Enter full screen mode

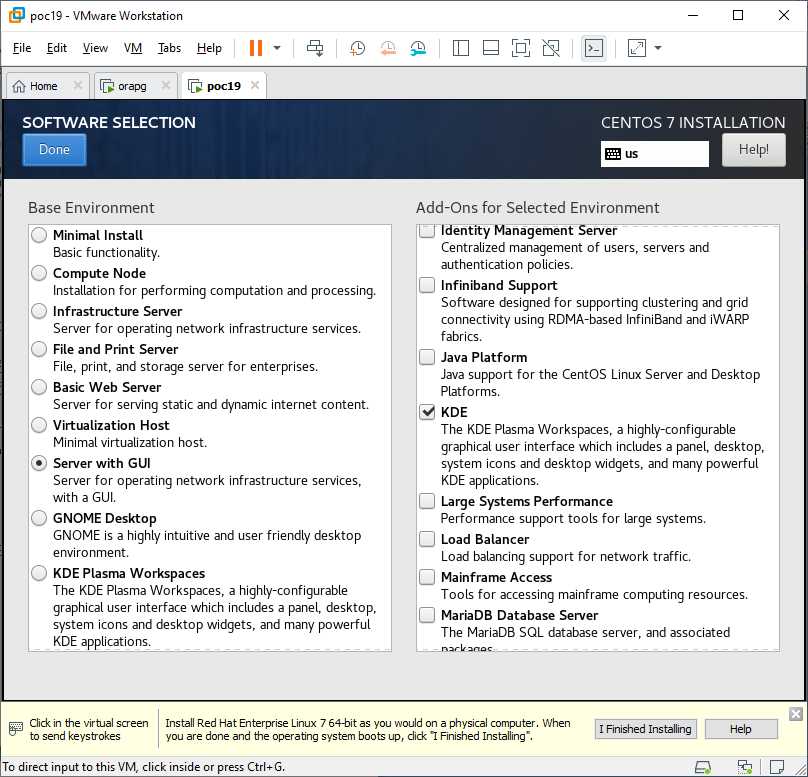521,48
